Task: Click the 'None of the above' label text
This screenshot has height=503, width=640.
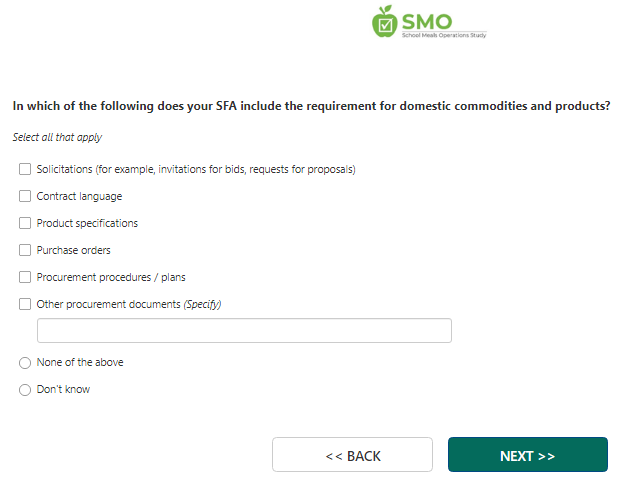Action: click(80, 363)
